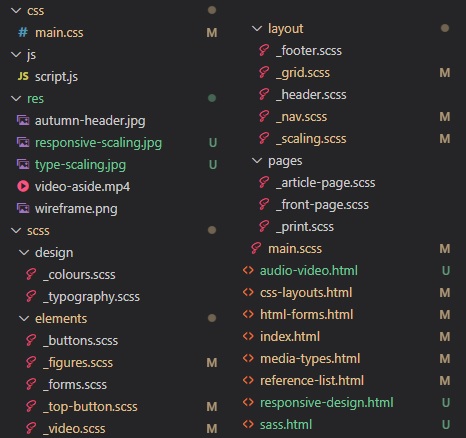The width and height of the screenshot is (466, 438).
Task: Click the JS icon beside script.js
Action: (23, 77)
